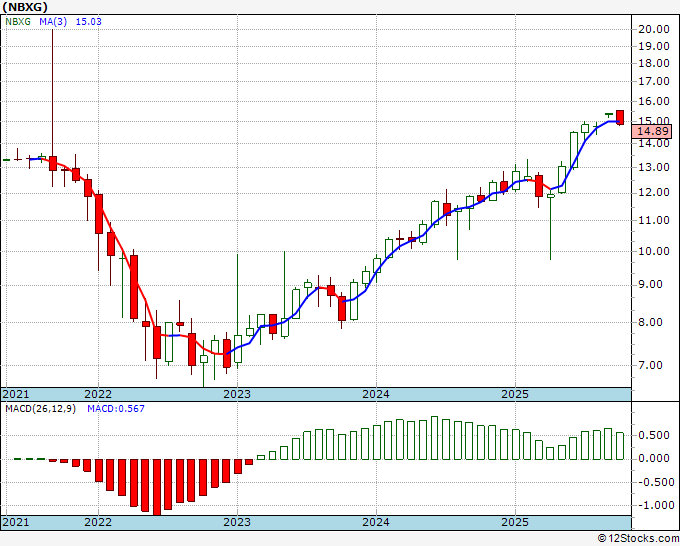Click 2022 on price chart time axis
The image size is (680, 546).
coord(98,394)
